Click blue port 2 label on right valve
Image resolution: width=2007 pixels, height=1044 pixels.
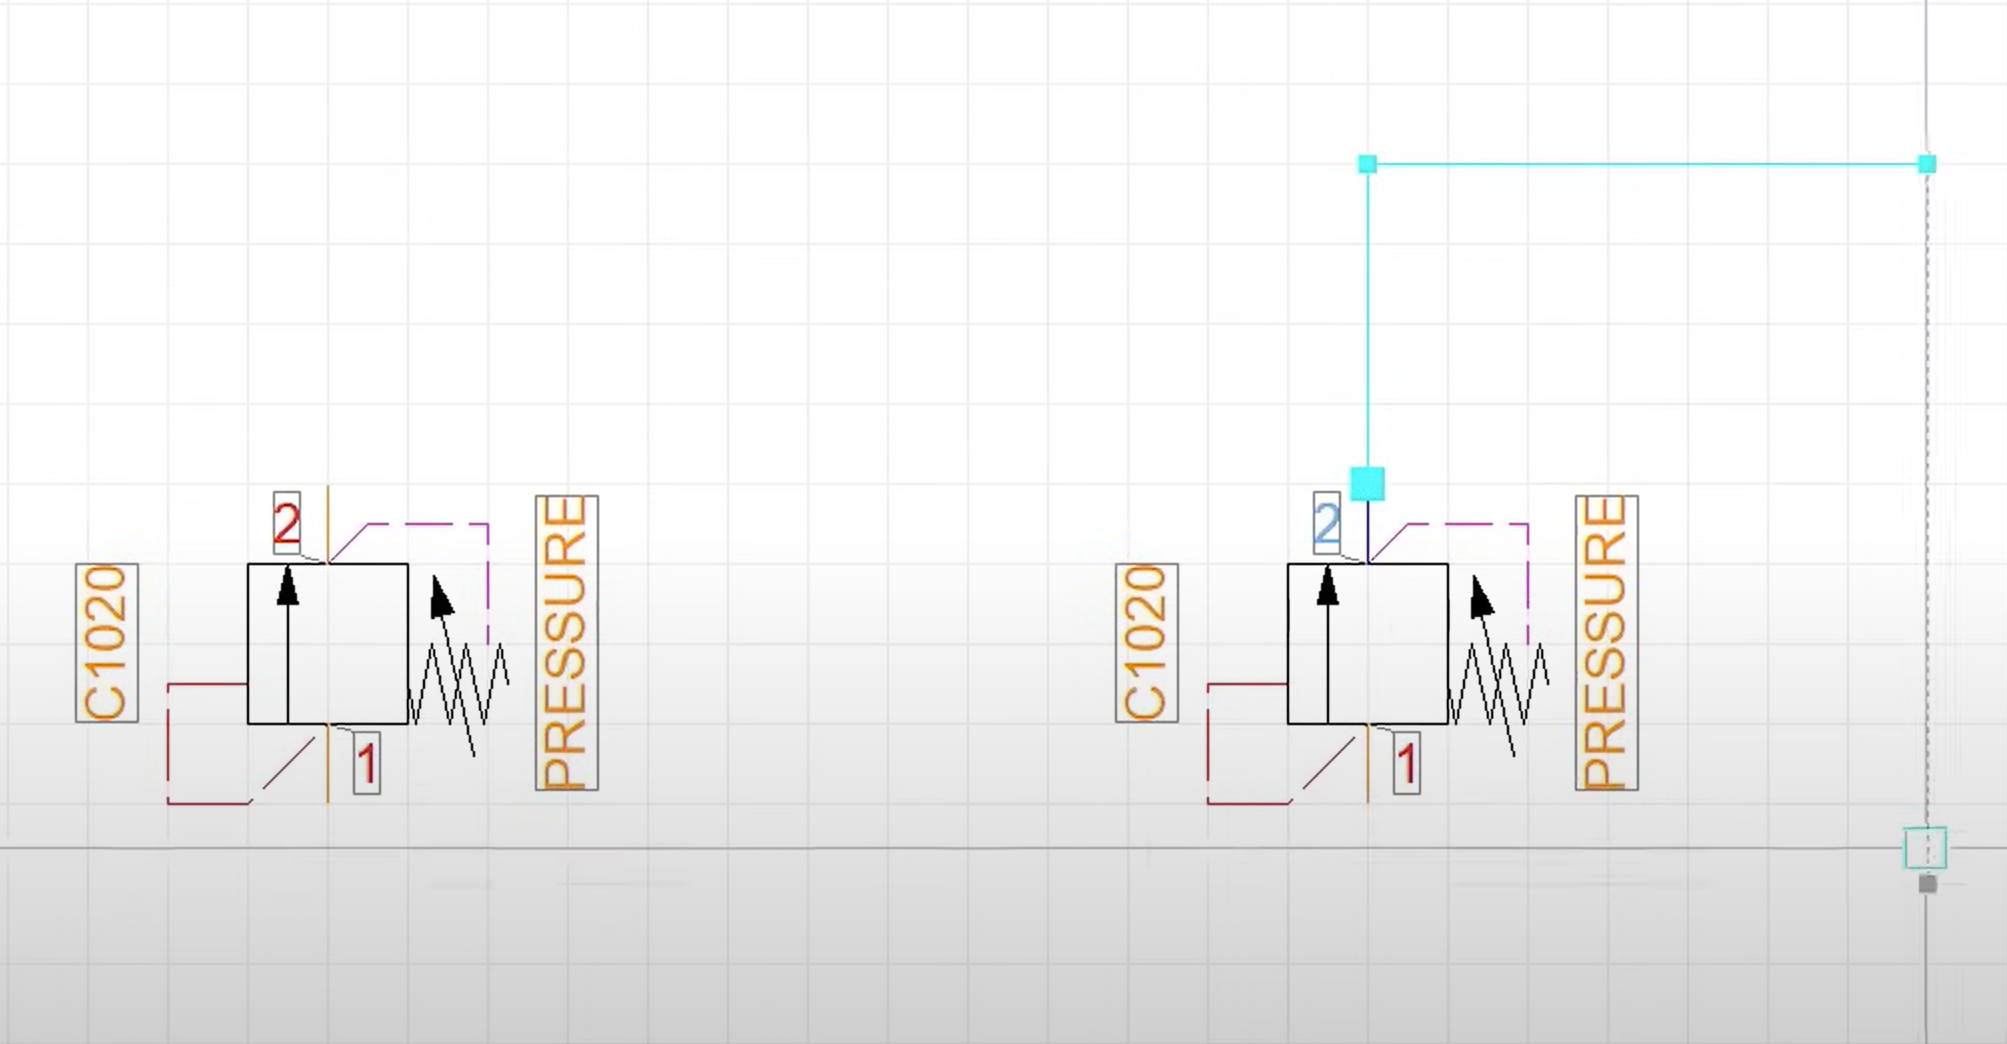click(1326, 523)
